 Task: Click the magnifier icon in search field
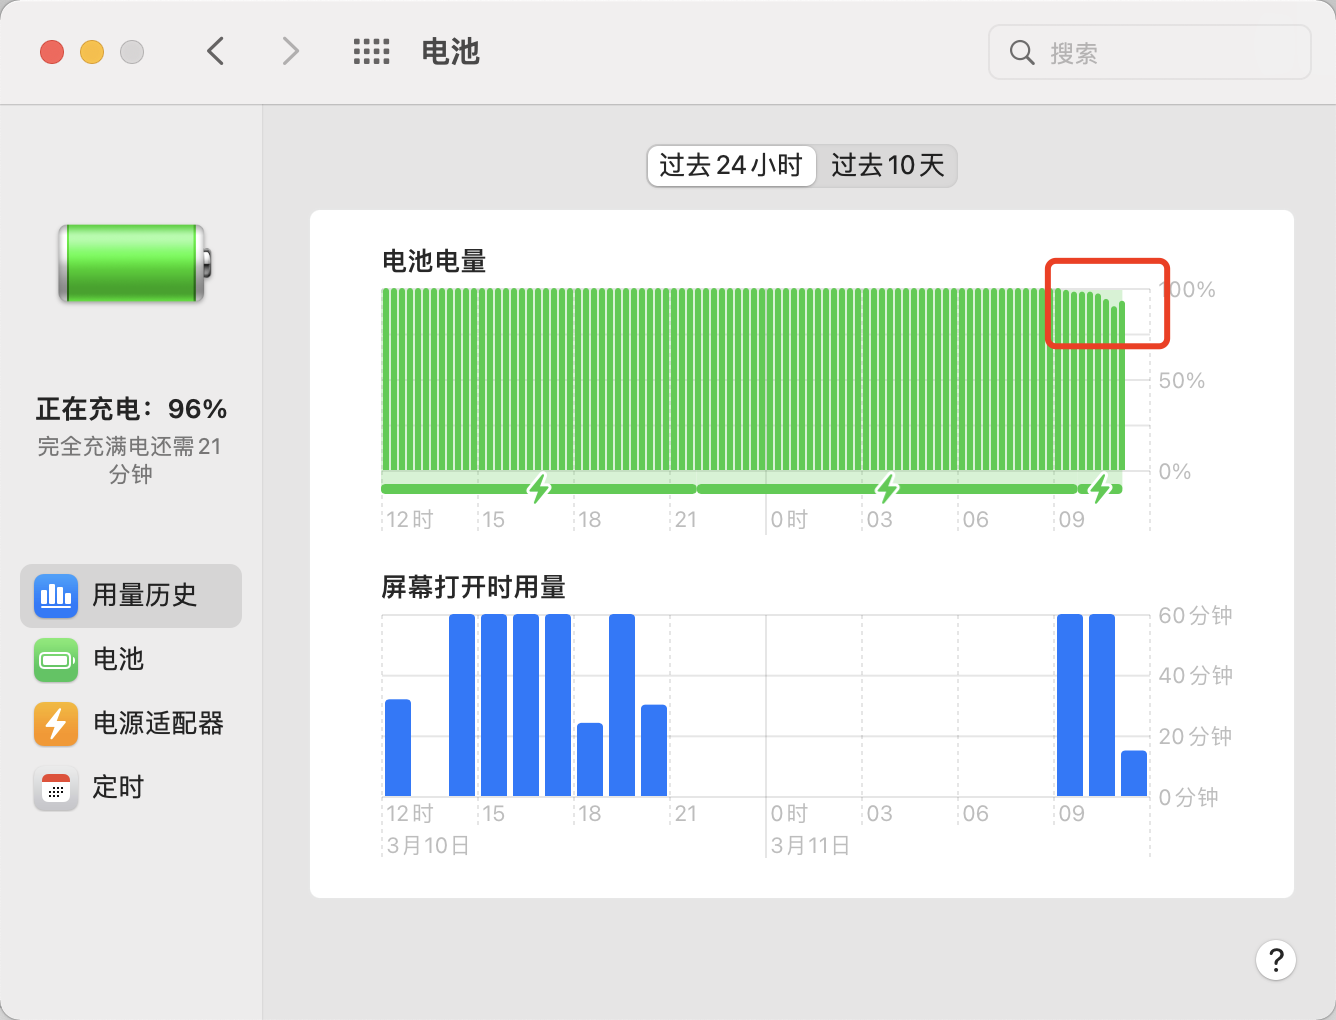(x=1021, y=53)
